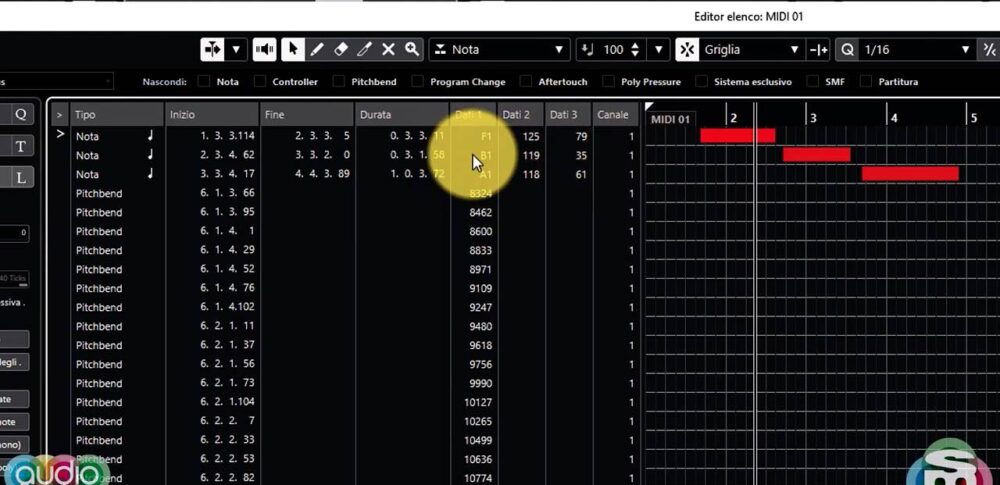
Task: Click pitchbend value 10265
Action: point(478,421)
